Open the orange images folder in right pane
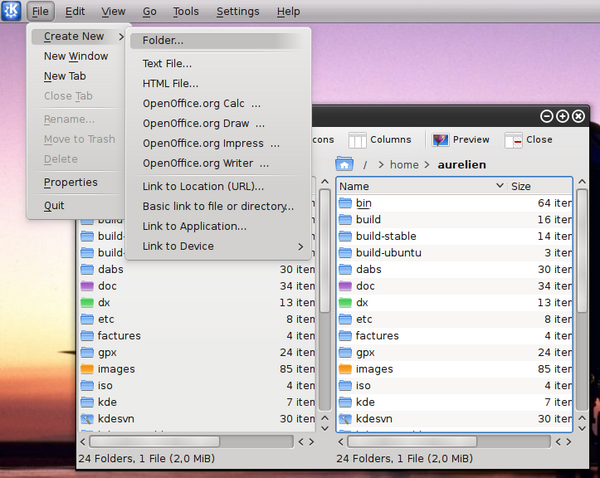The height and width of the screenshot is (478, 600). 374,369
